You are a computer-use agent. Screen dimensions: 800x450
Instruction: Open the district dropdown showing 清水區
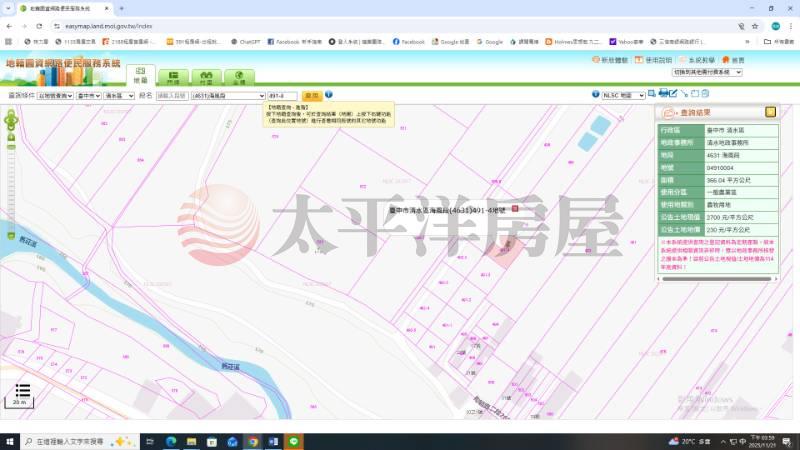pos(119,95)
